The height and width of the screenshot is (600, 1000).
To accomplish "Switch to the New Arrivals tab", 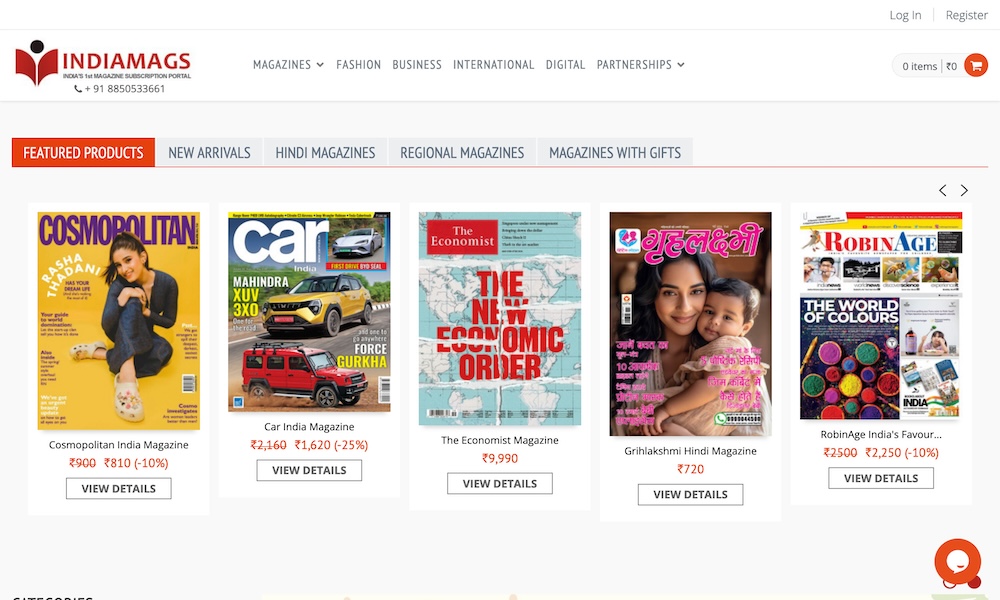I will (x=209, y=152).
